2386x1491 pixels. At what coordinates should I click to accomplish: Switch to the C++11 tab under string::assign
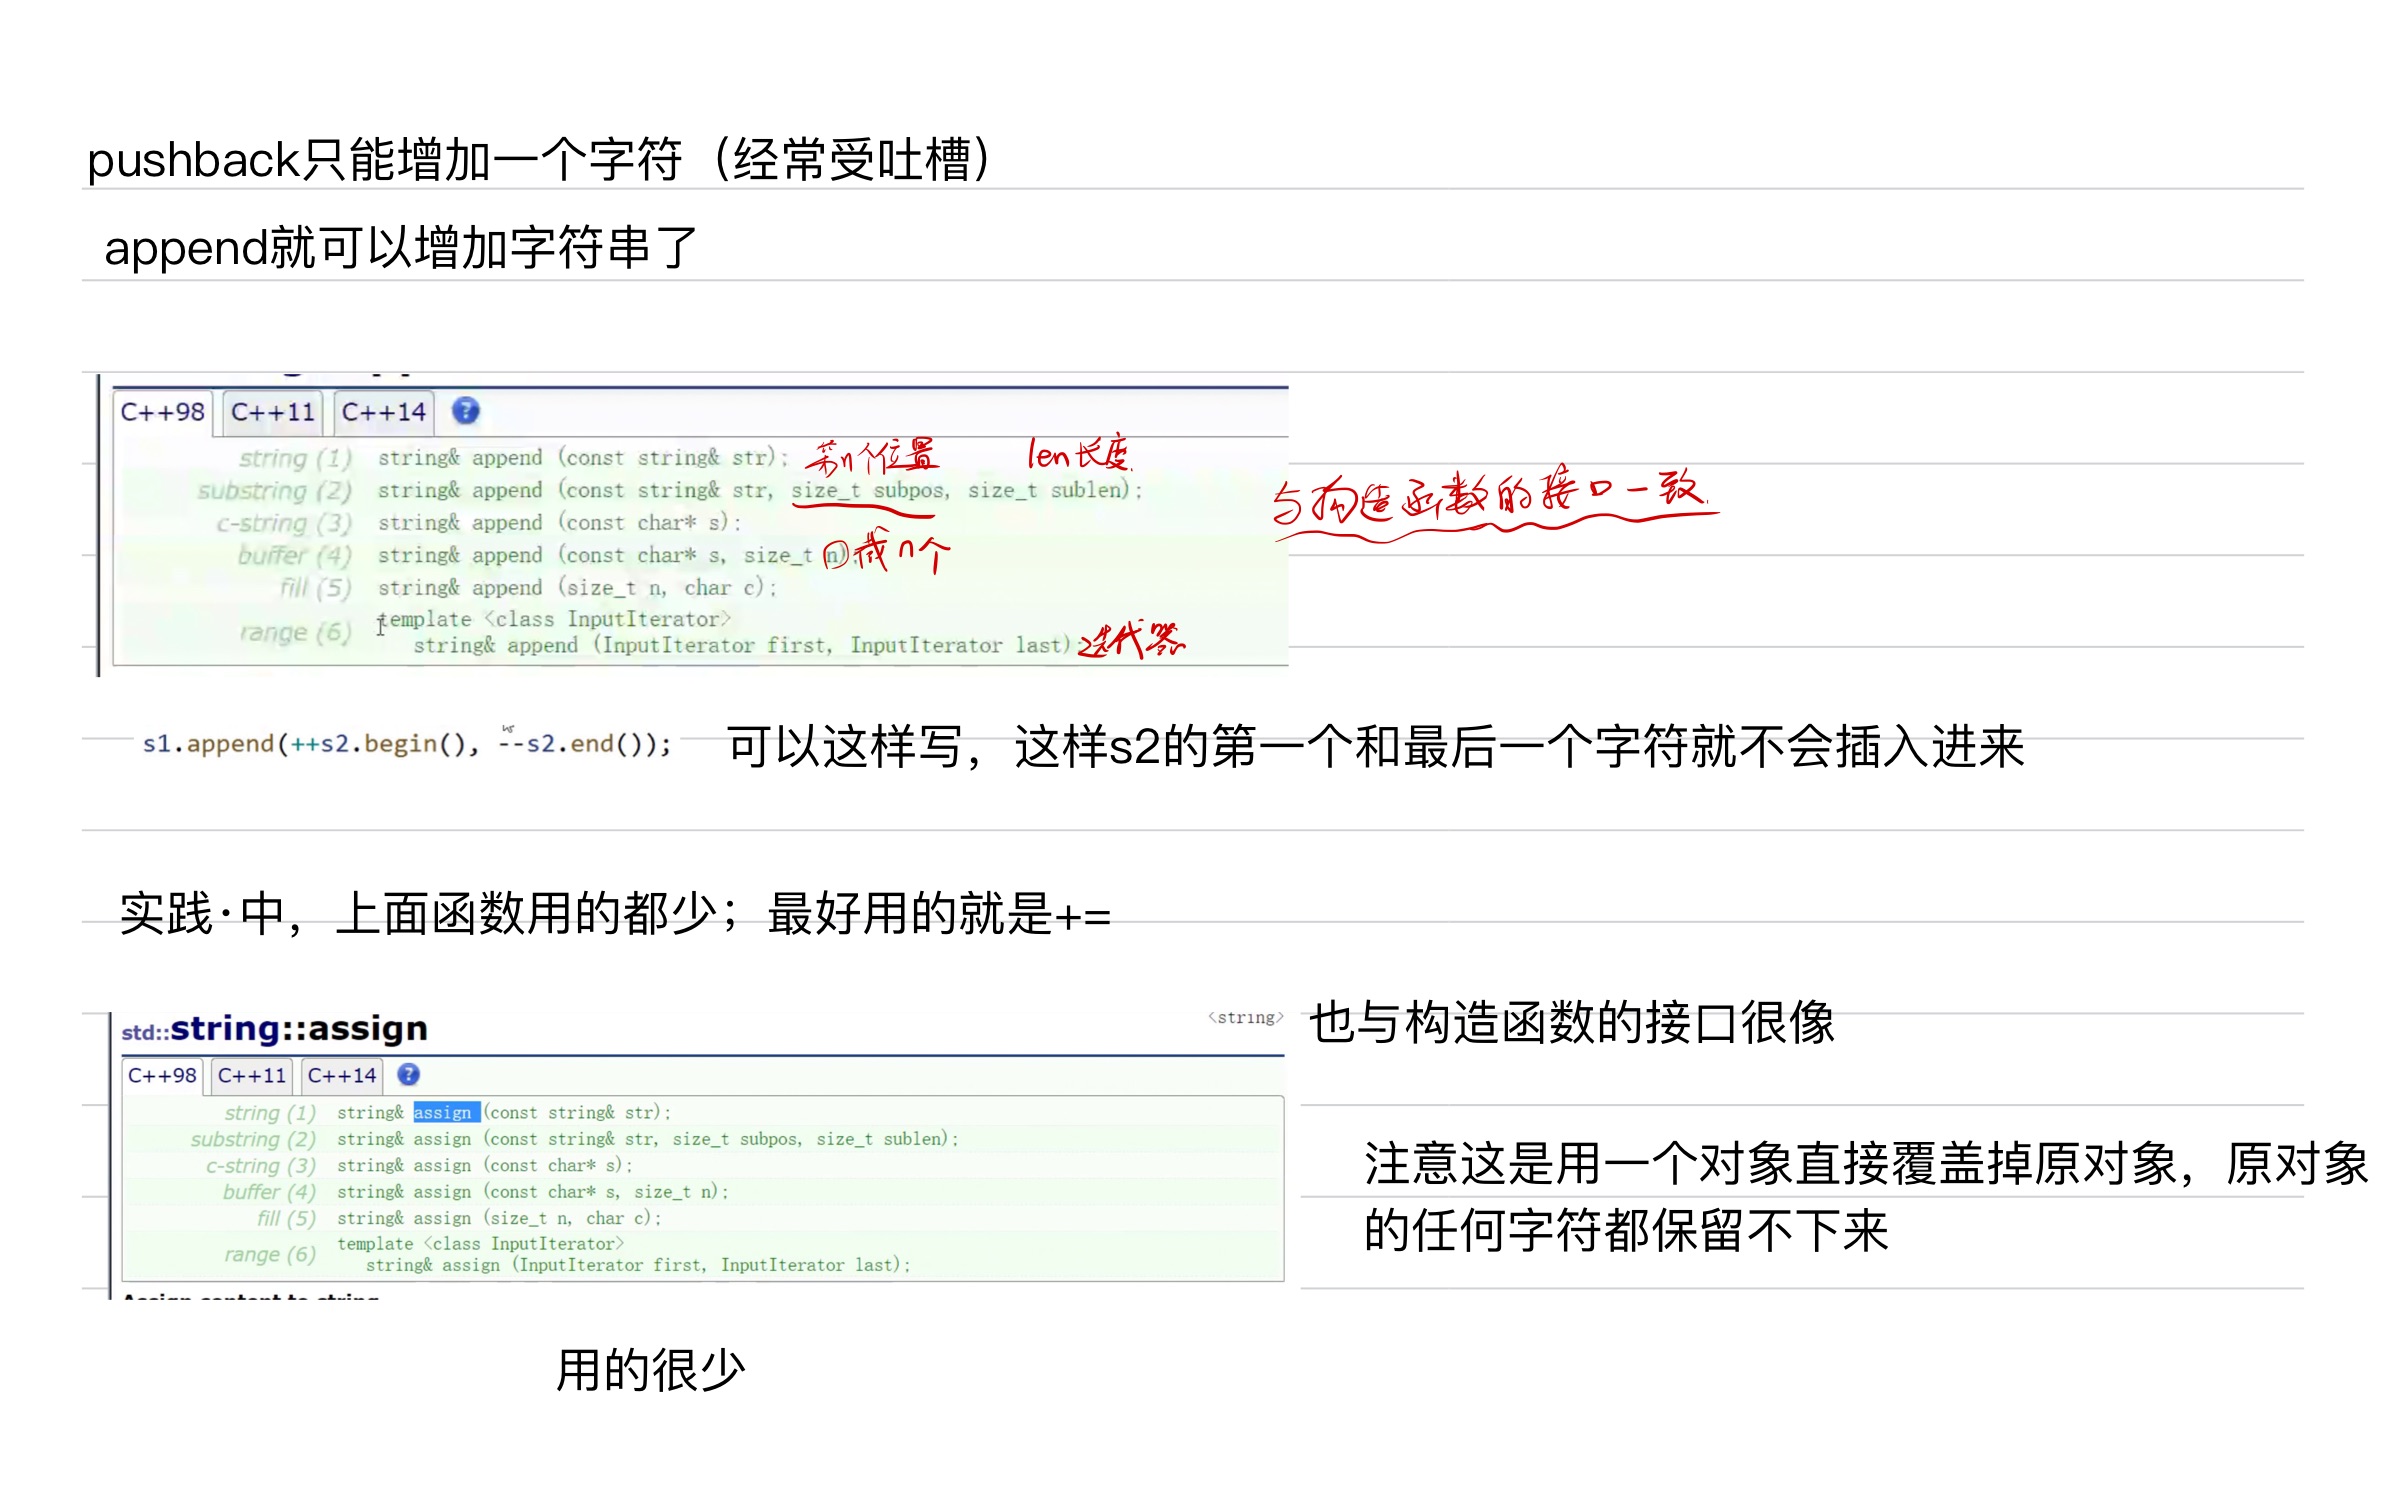tap(252, 1076)
